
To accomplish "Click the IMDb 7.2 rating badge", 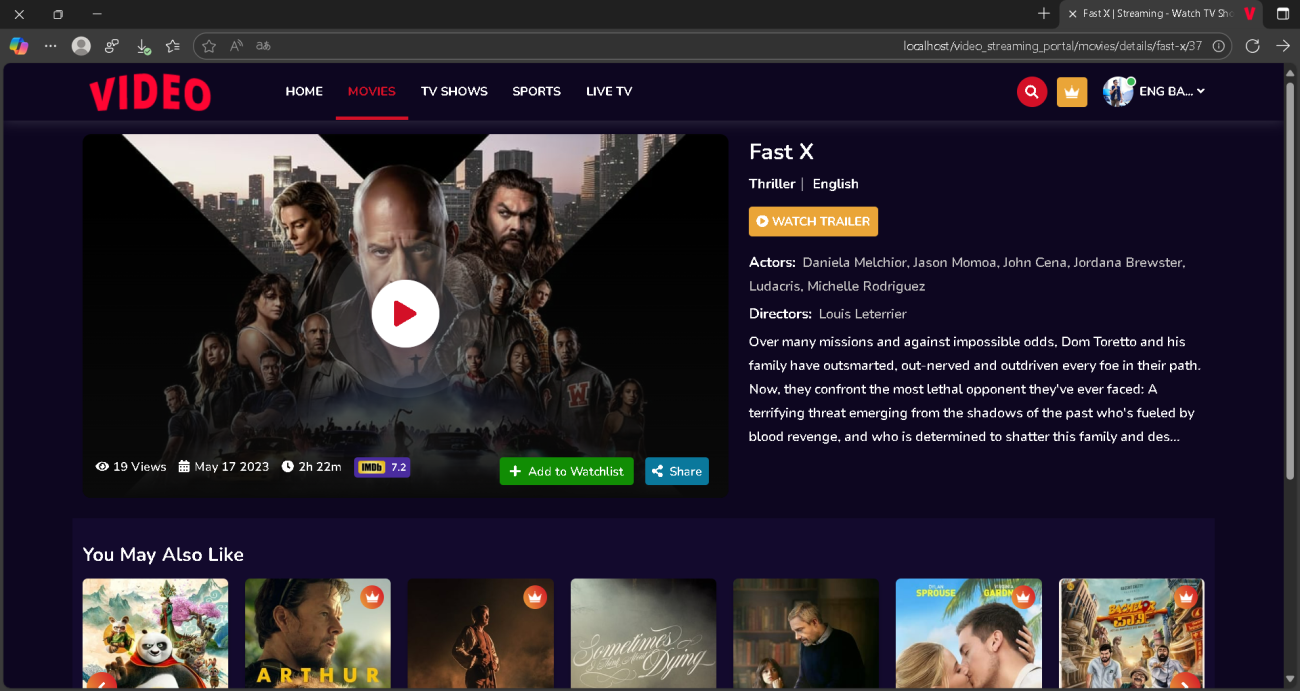I will coord(382,467).
